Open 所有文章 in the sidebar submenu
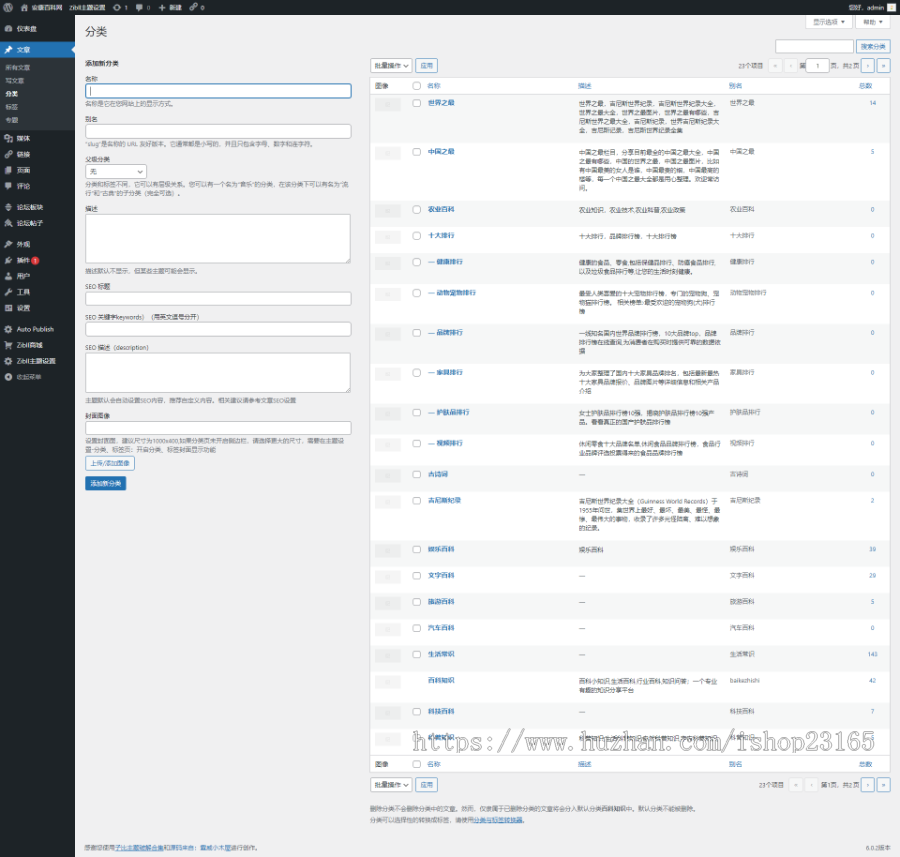This screenshot has height=857, width=900. pos(17,67)
